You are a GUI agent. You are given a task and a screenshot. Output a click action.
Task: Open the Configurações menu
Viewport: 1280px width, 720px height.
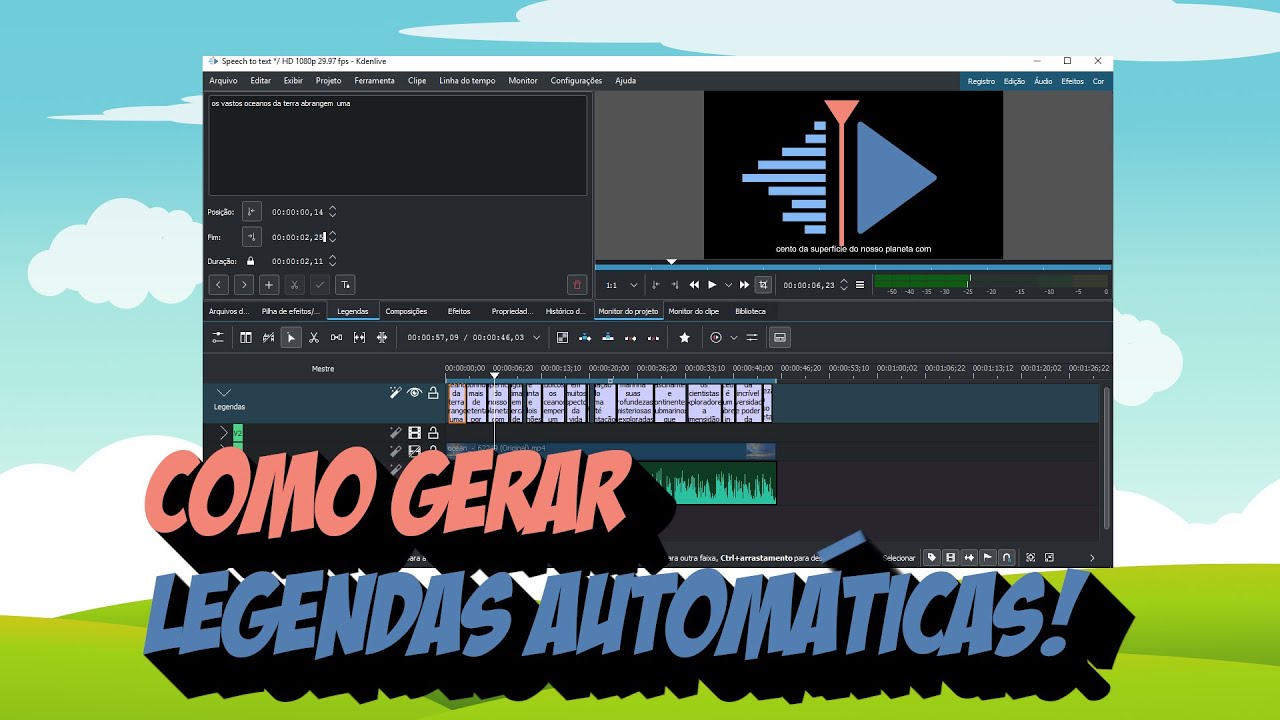pos(576,80)
